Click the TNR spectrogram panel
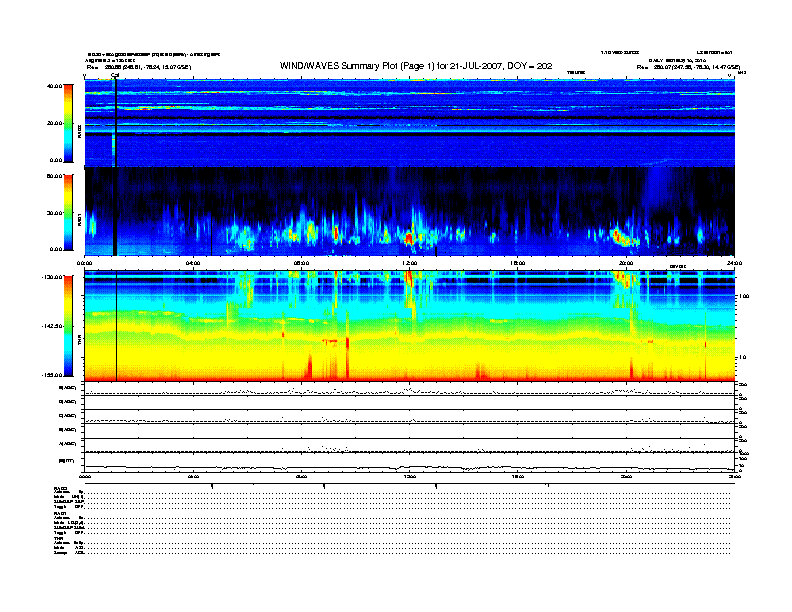The width and height of the screenshot is (792, 612). (x=410, y=326)
